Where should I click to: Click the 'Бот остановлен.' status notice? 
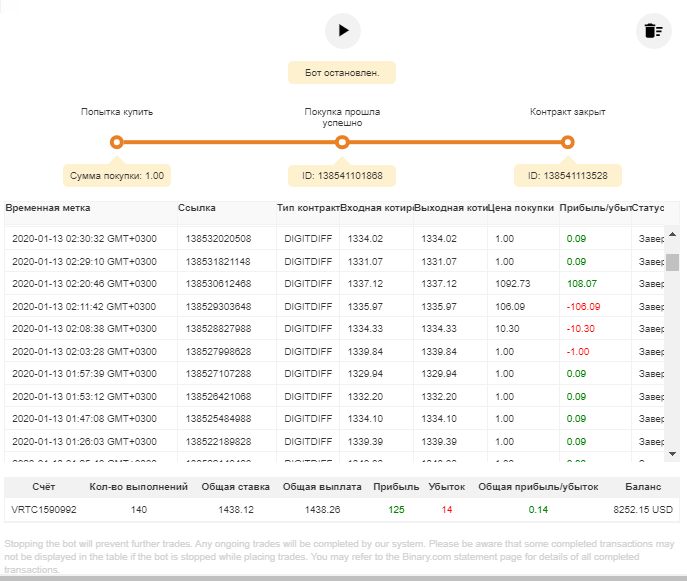point(342,73)
